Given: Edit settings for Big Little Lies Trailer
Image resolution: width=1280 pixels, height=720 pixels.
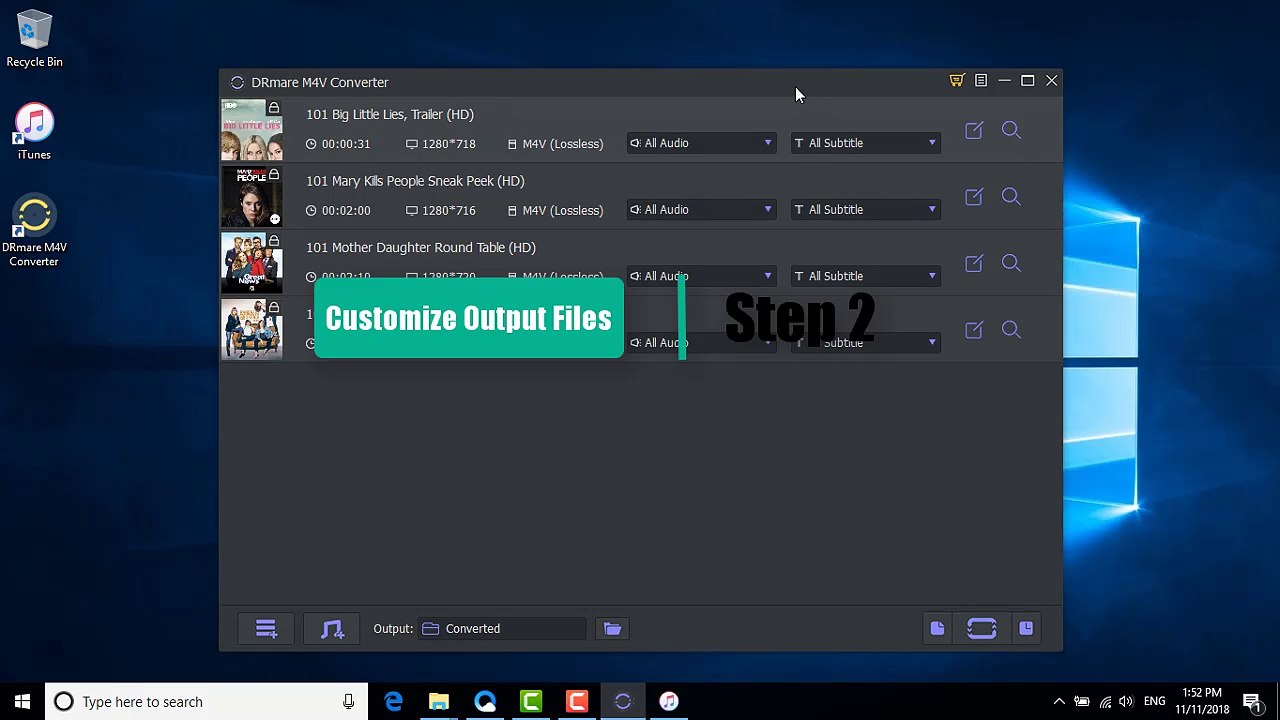Looking at the screenshot, I should click(974, 130).
